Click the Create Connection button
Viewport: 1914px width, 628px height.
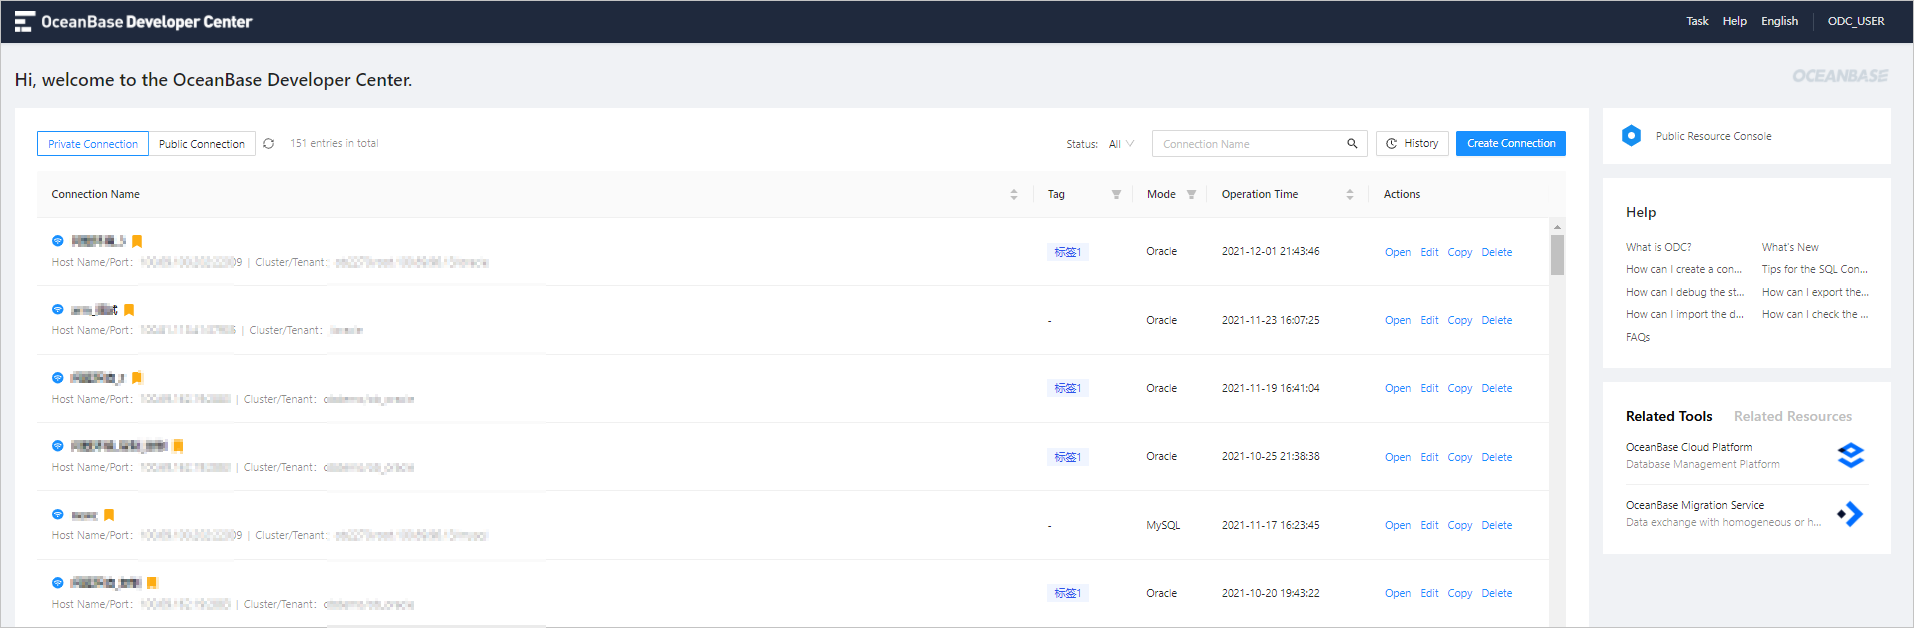coord(1511,144)
